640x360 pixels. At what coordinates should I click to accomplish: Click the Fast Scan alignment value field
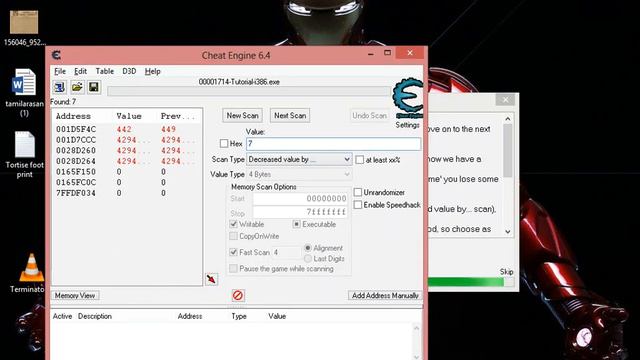tap(287, 252)
